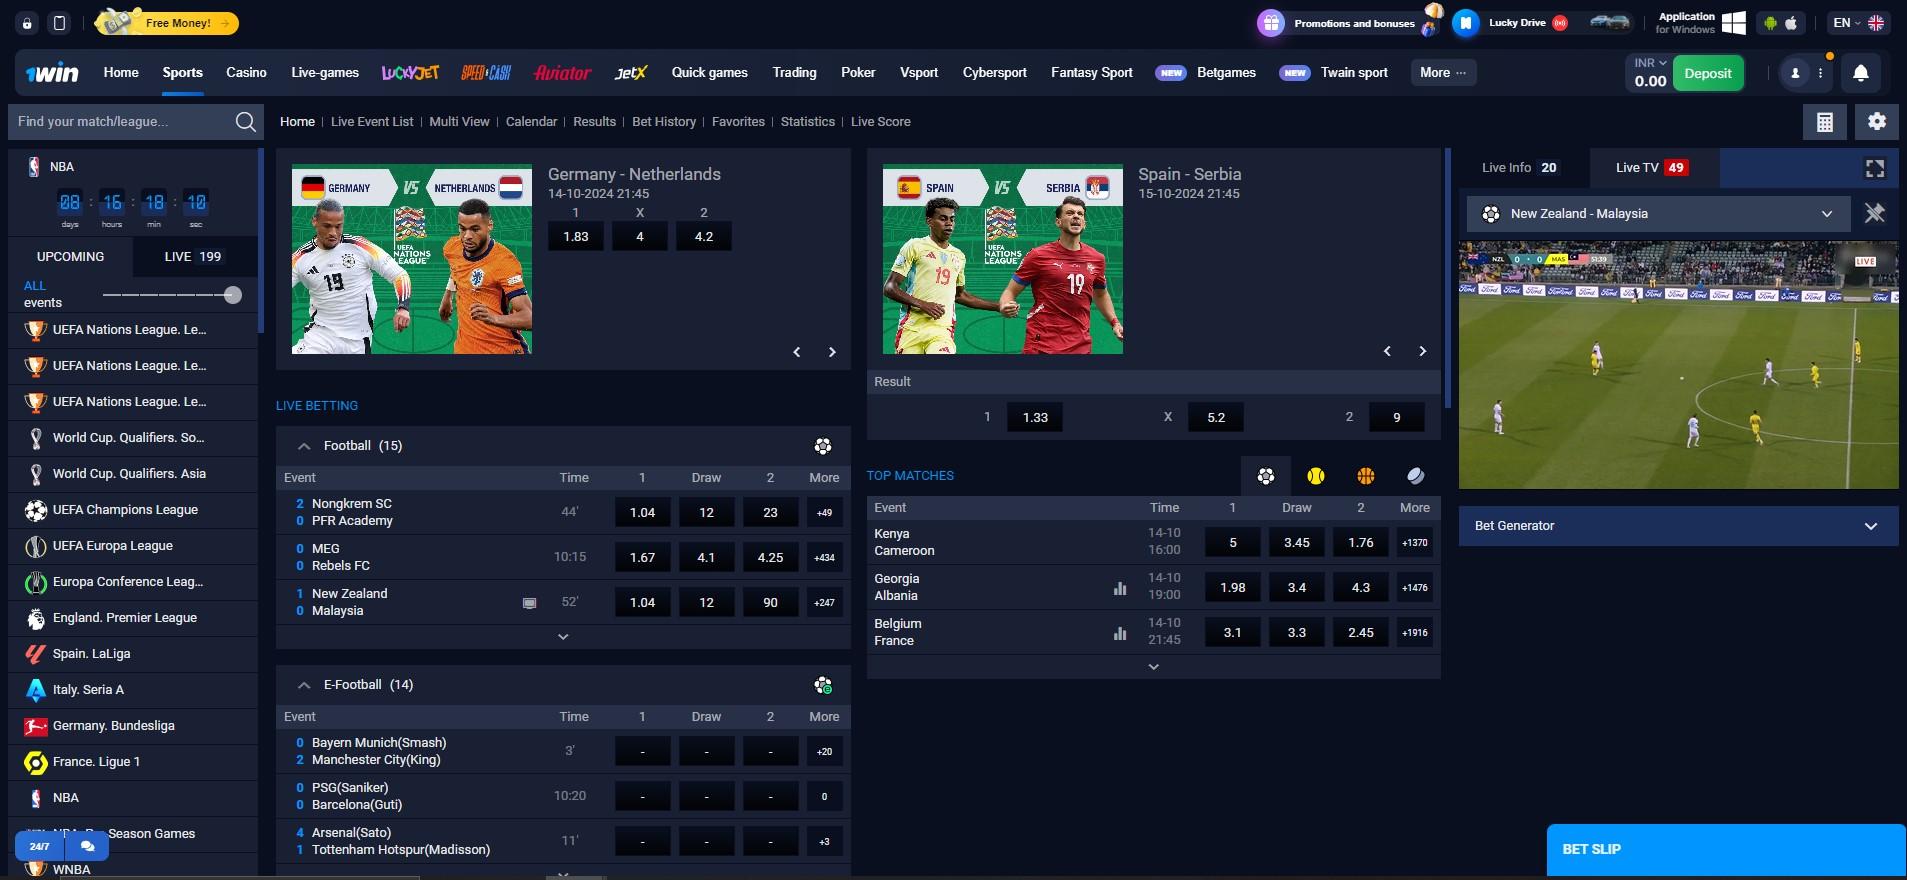Screen dimensions: 1907x880
Task: Switch to UPCOMING events tab
Action: [x=70, y=257]
